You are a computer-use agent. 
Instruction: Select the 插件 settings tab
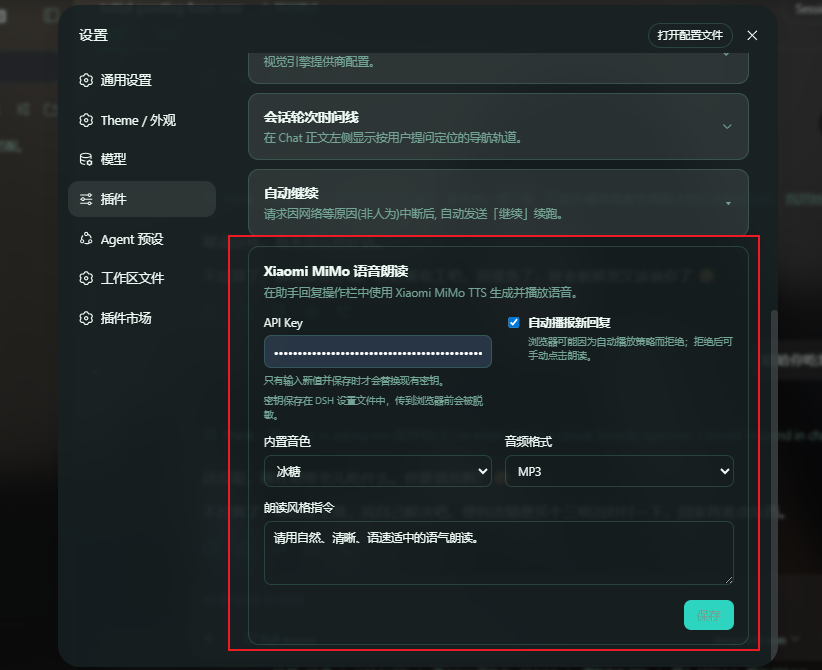click(x=142, y=199)
